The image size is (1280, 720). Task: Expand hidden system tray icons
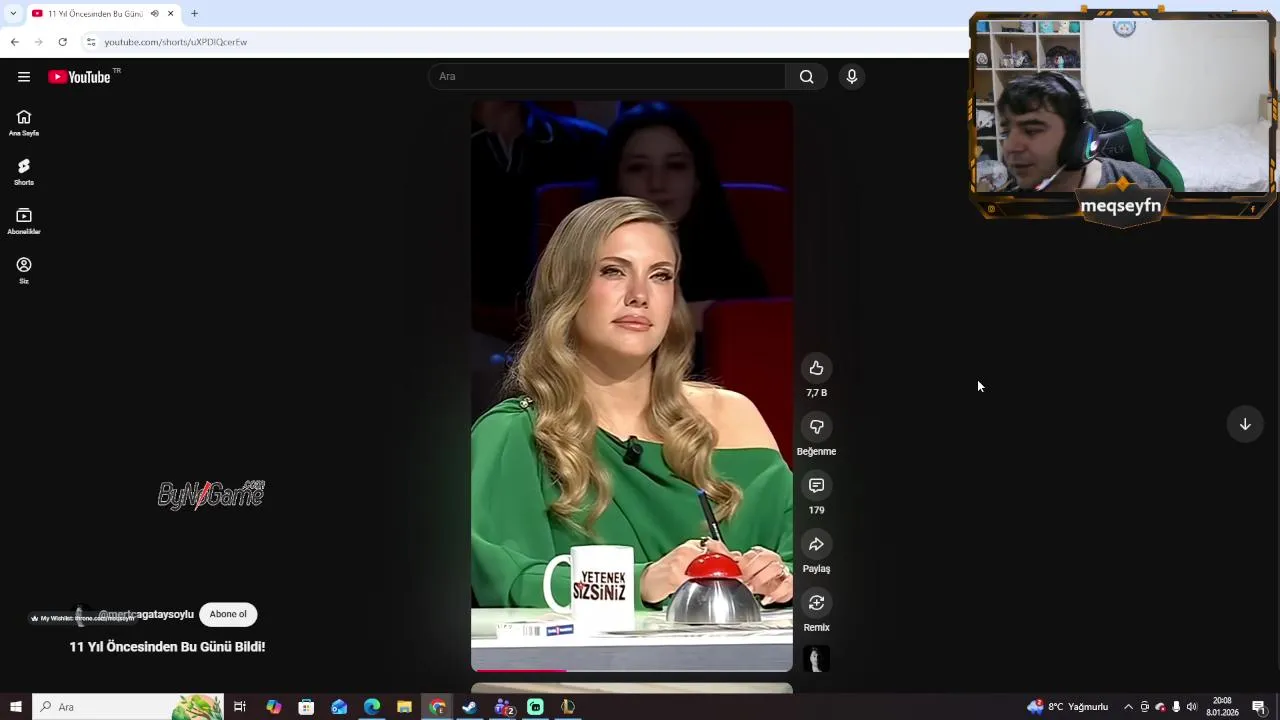(x=1128, y=707)
